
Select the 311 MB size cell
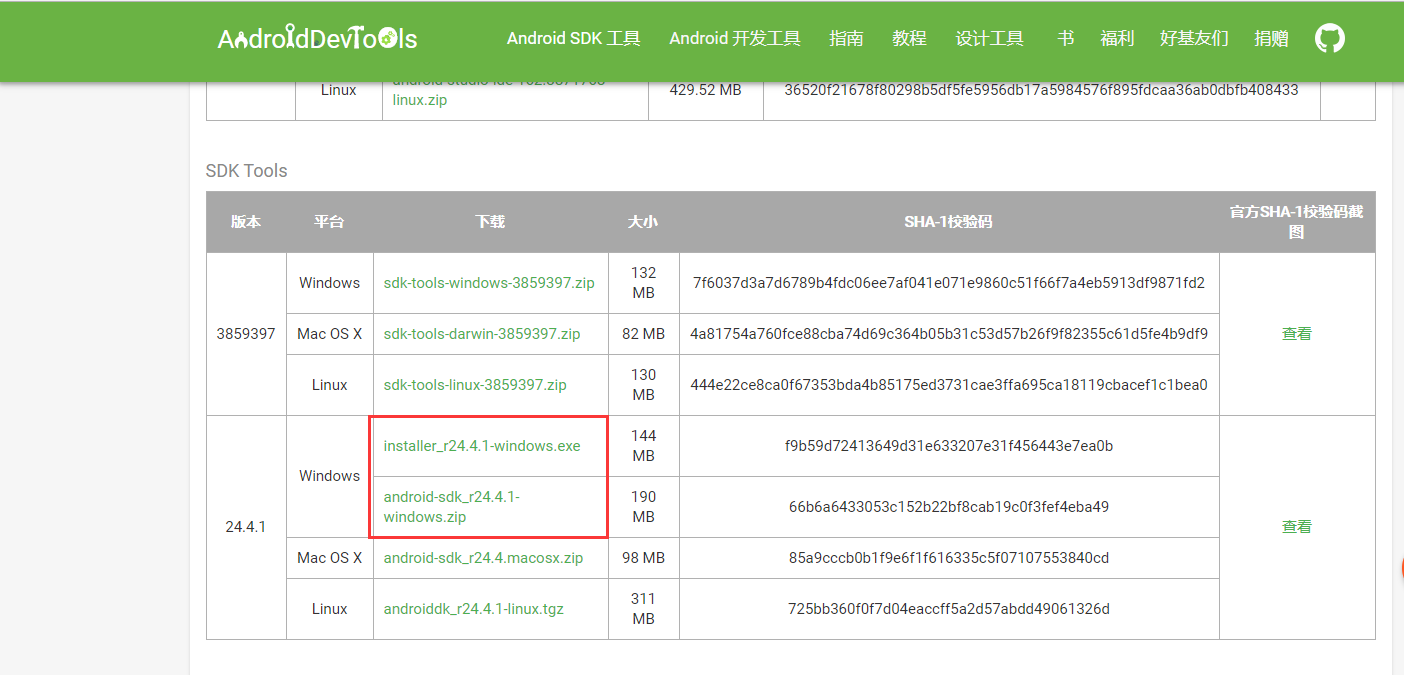tap(644, 609)
